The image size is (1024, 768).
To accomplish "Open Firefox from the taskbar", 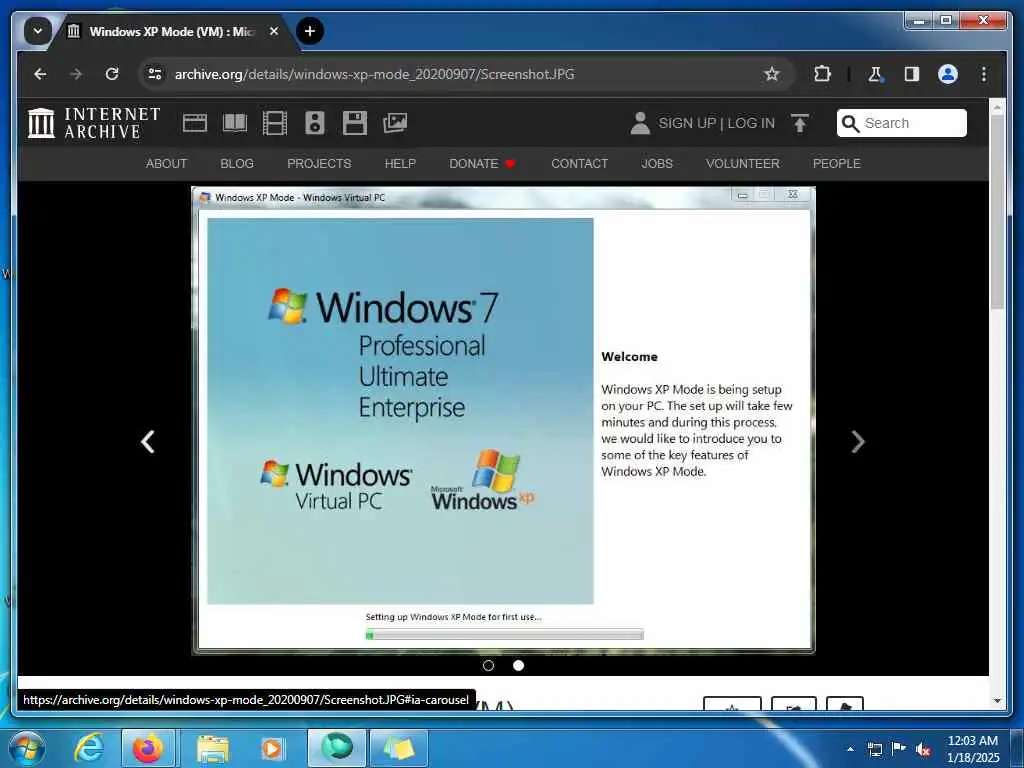I will [148, 748].
